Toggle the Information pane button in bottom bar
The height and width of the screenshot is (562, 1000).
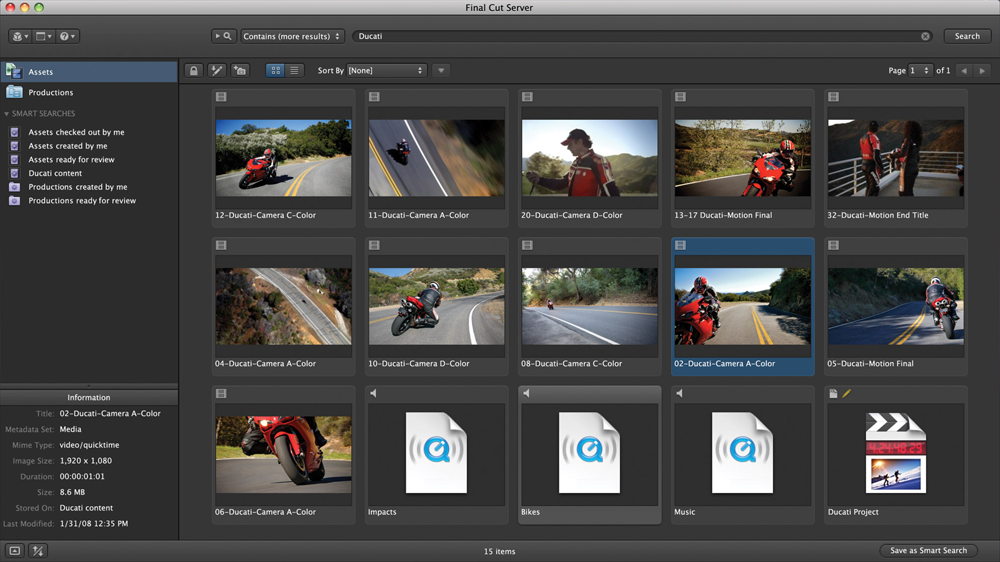pyautogui.click(x=15, y=551)
